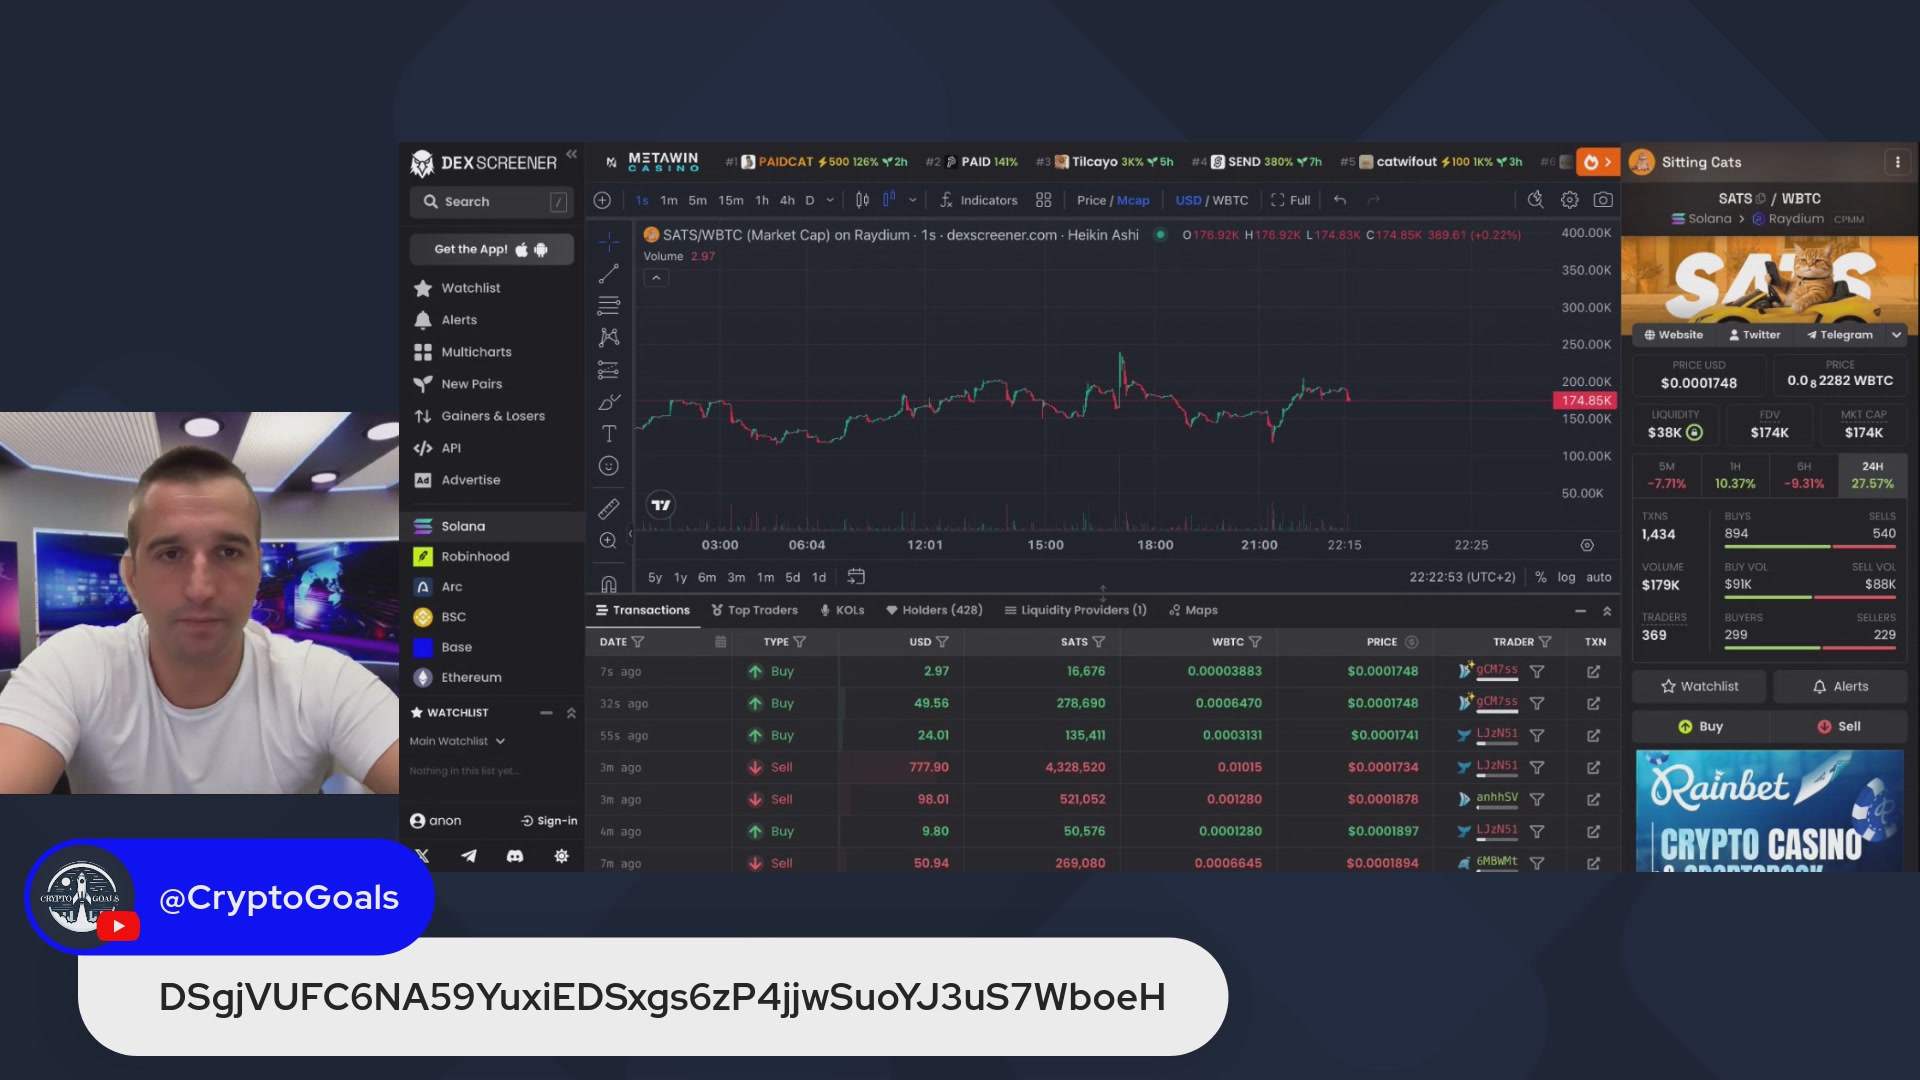Screen dimensions: 1920x1080
Task: Open the Telegram icon in sidebar footer
Action: pos(469,856)
